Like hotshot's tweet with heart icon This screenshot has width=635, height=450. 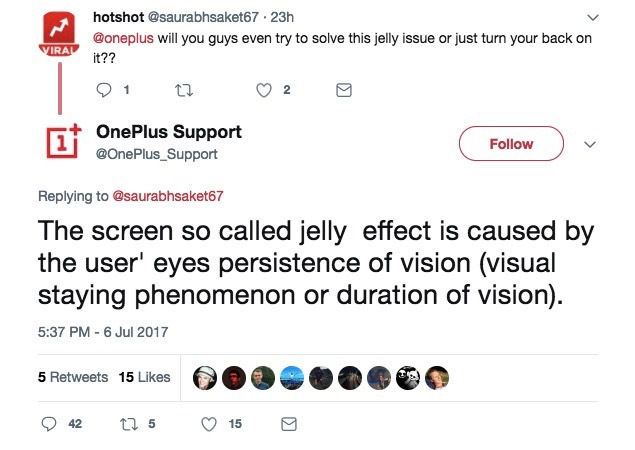click(x=264, y=90)
